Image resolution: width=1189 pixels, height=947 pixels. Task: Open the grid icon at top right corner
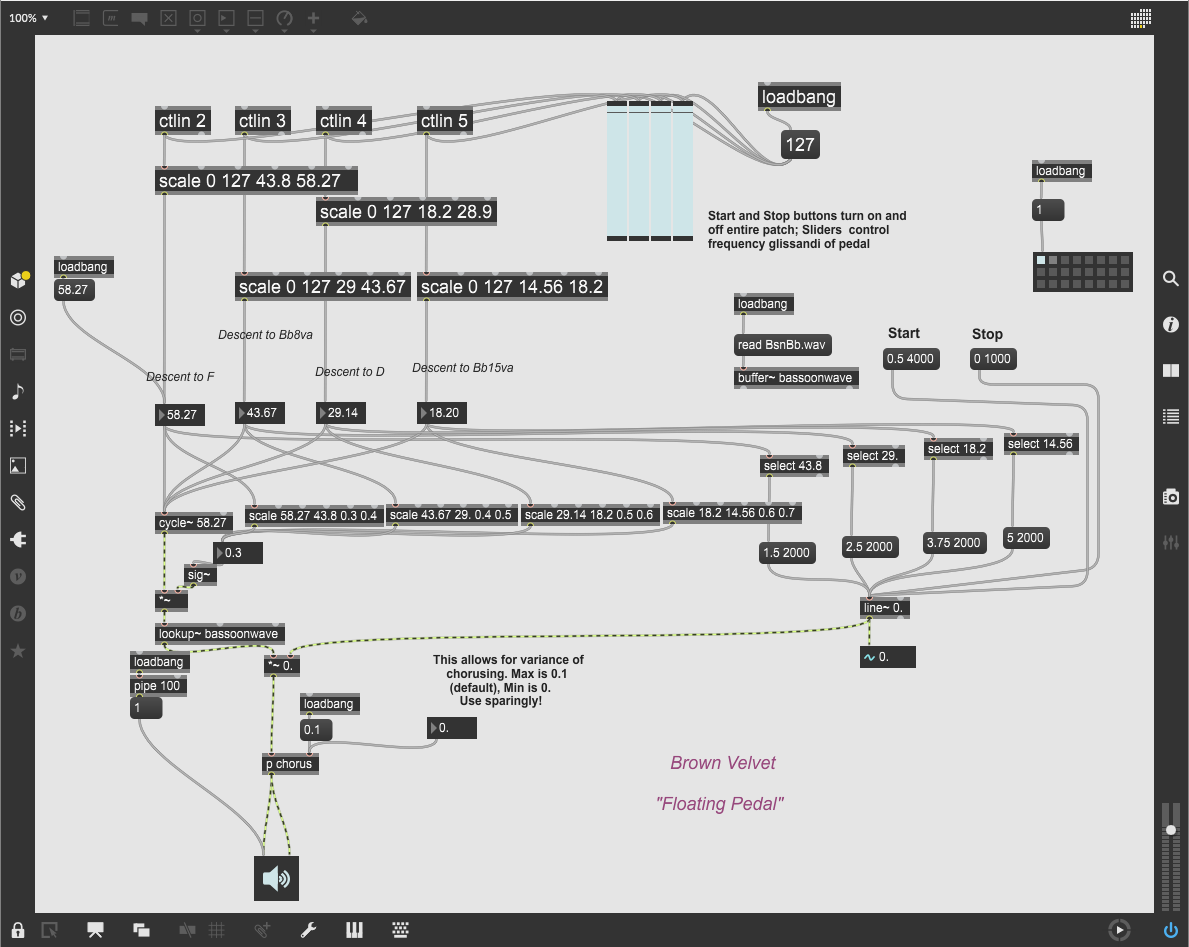[x=1140, y=18]
